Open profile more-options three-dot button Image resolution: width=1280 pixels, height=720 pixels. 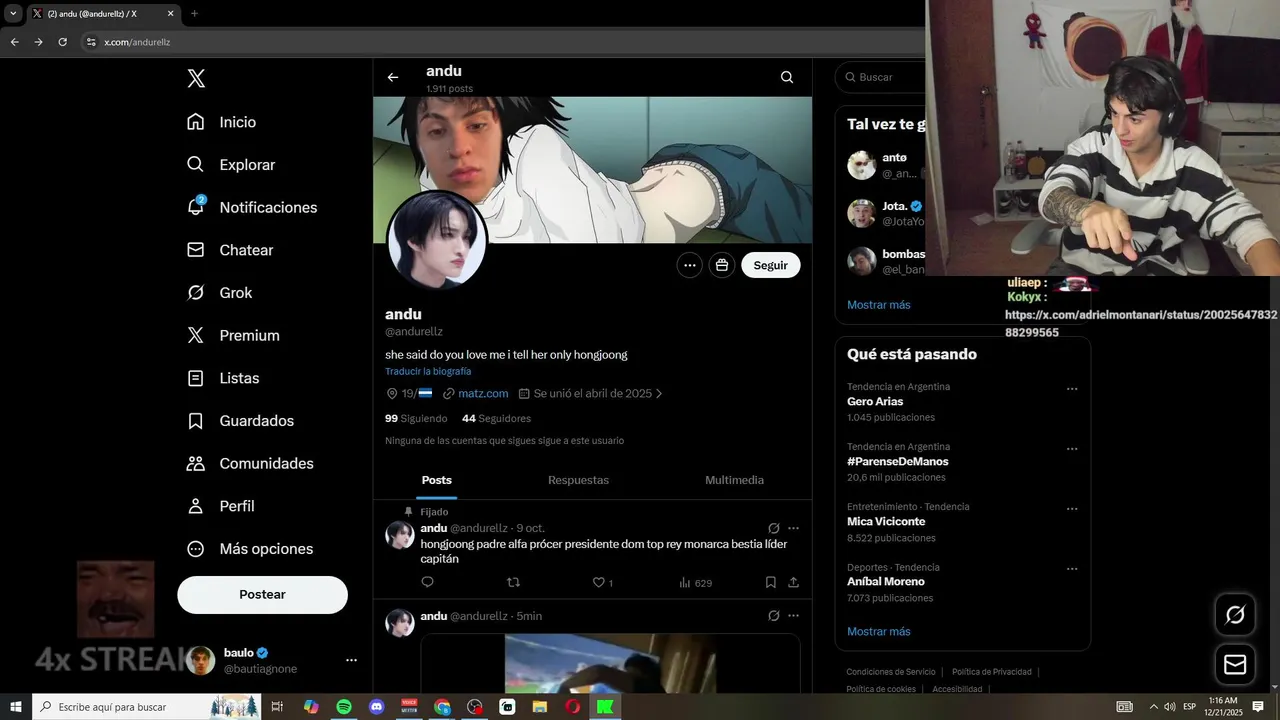(x=689, y=265)
